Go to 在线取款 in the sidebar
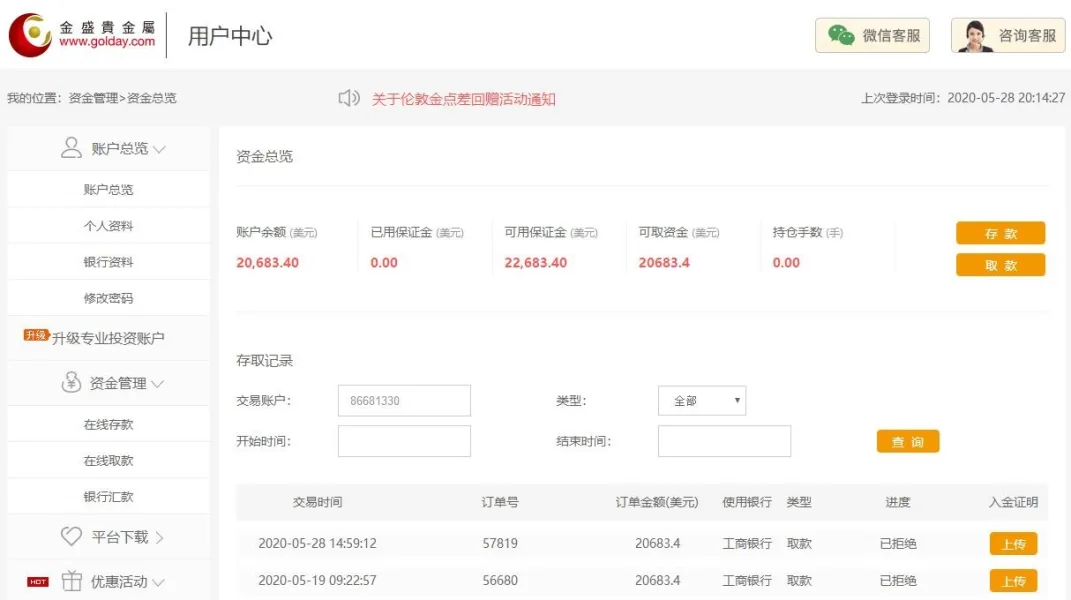 108,461
